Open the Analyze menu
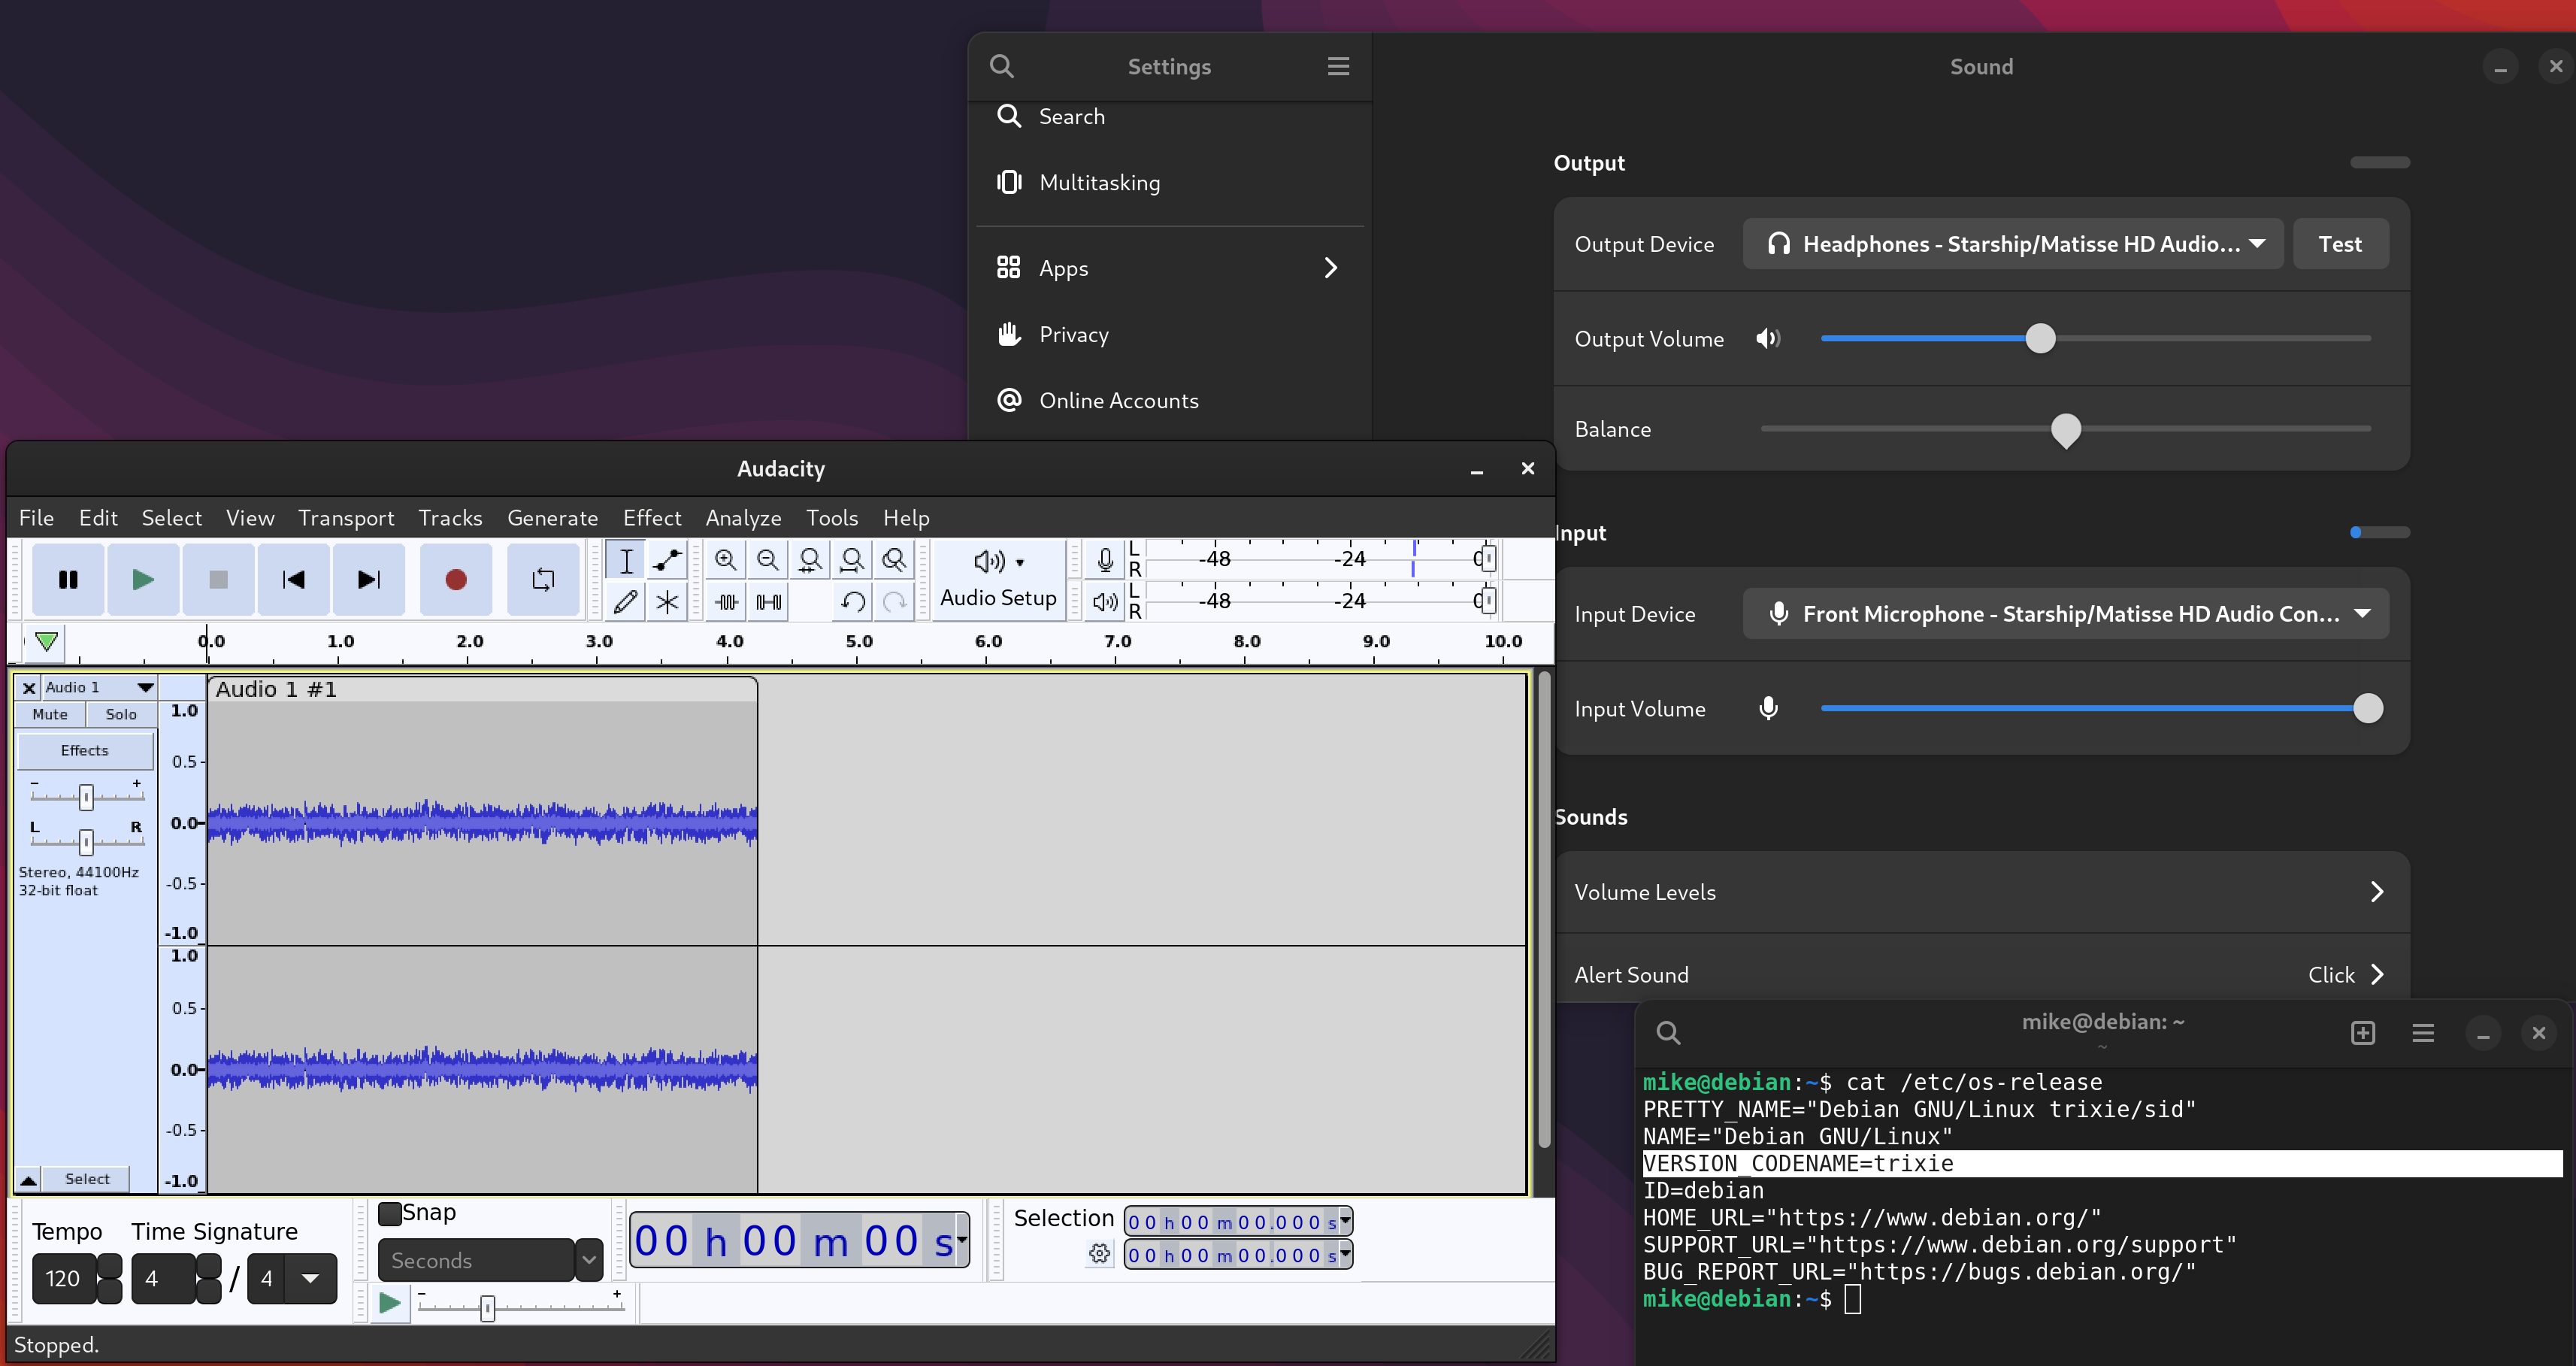The width and height of the screenshot is (2576, 1366). coord(743,518)
